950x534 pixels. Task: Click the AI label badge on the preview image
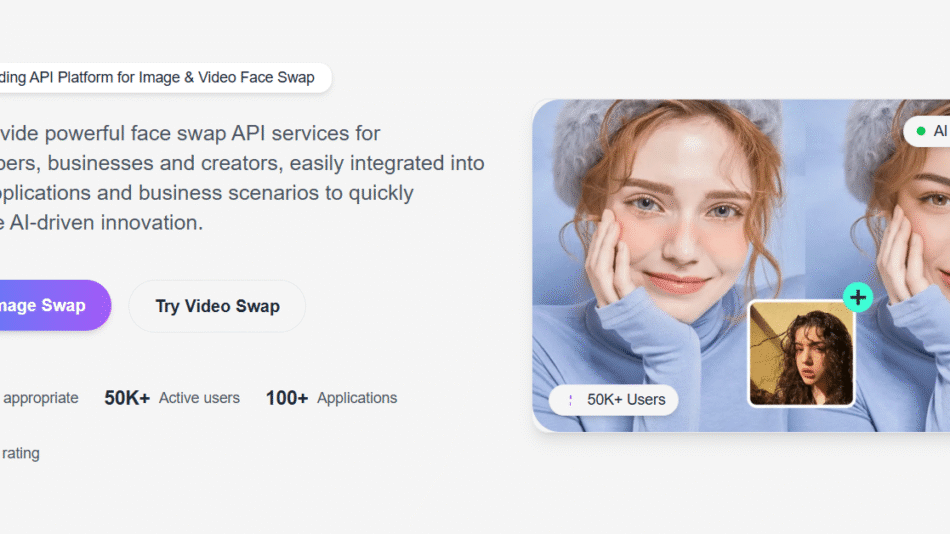pyautogui.click(x=928, y=131)
